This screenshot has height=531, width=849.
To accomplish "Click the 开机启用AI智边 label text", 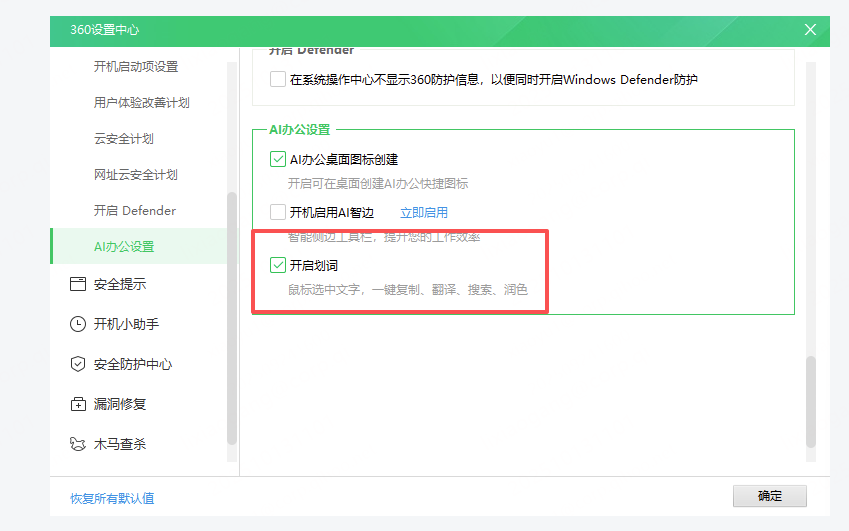I will [x=332, y=213].
